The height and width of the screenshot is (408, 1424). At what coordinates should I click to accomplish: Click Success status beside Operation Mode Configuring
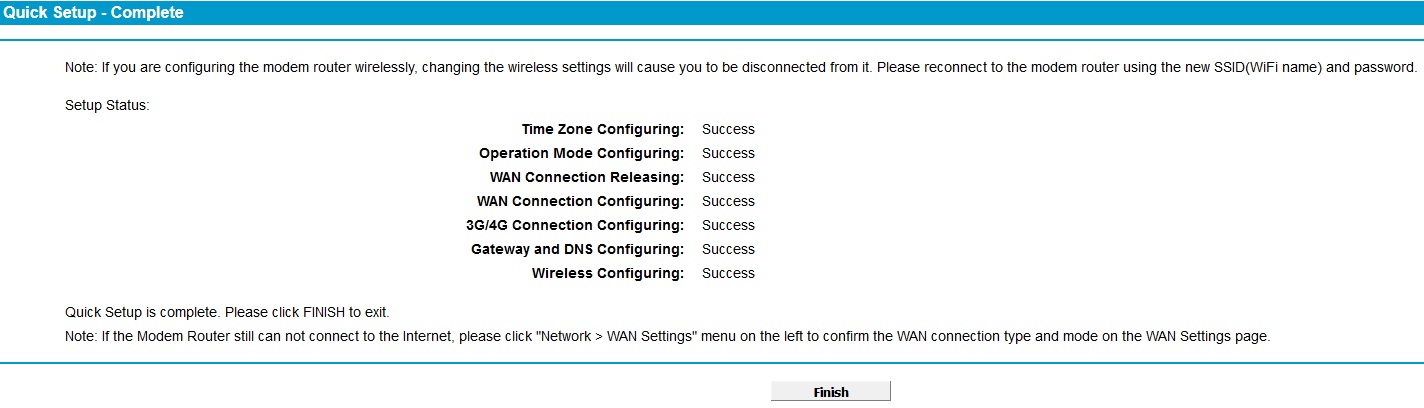728,153
